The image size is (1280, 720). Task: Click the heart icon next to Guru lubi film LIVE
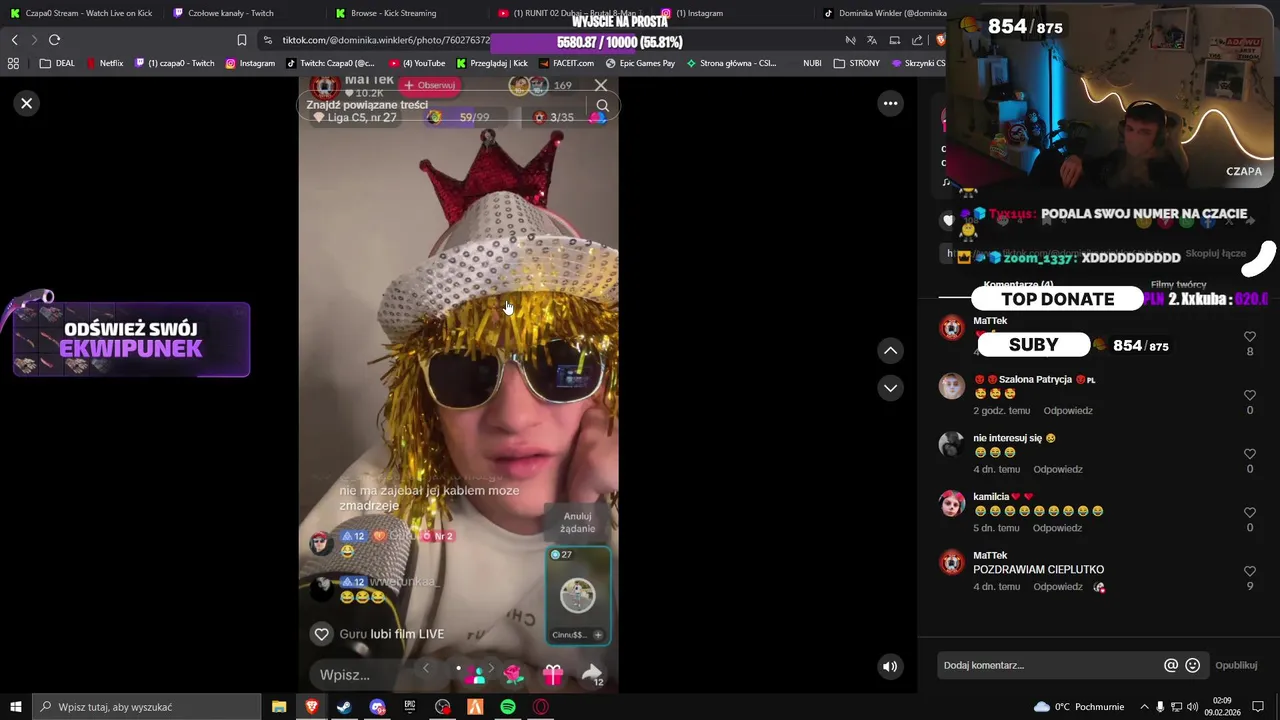321,634
